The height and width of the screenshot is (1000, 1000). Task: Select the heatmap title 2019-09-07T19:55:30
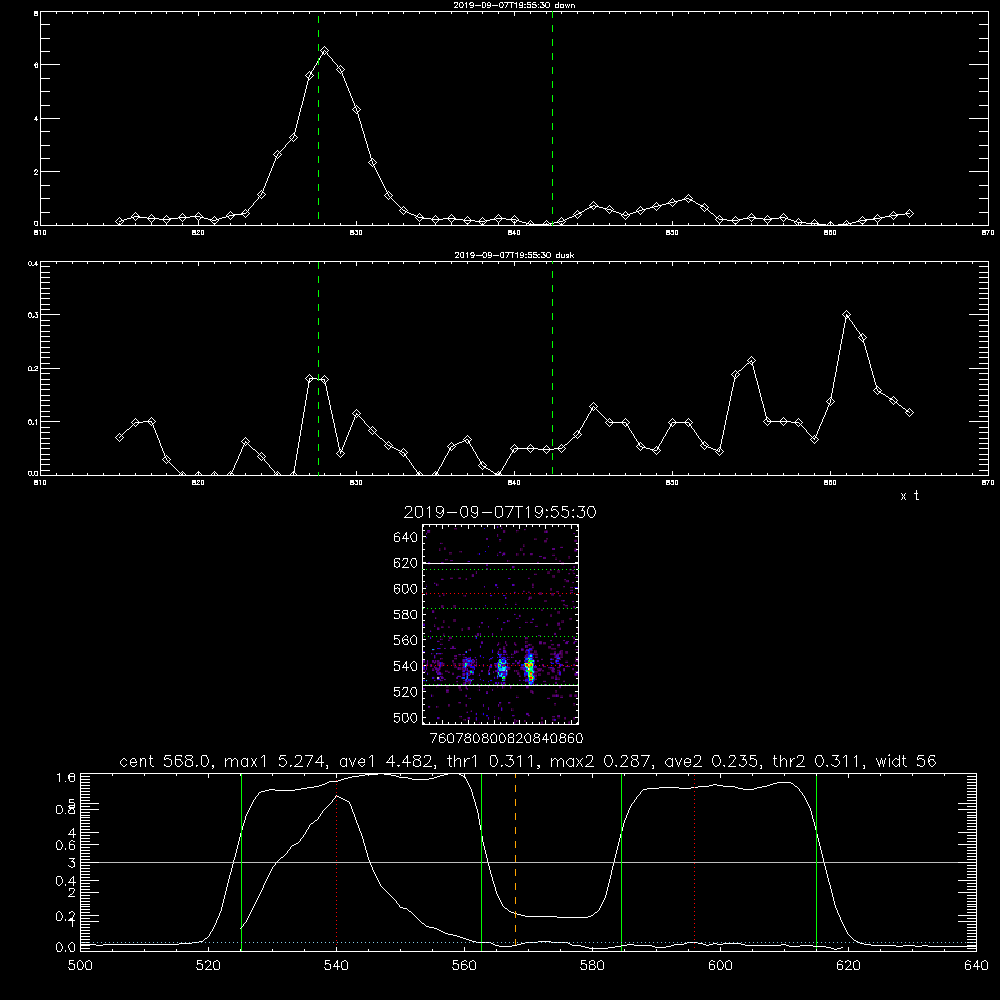pos(500,512)
